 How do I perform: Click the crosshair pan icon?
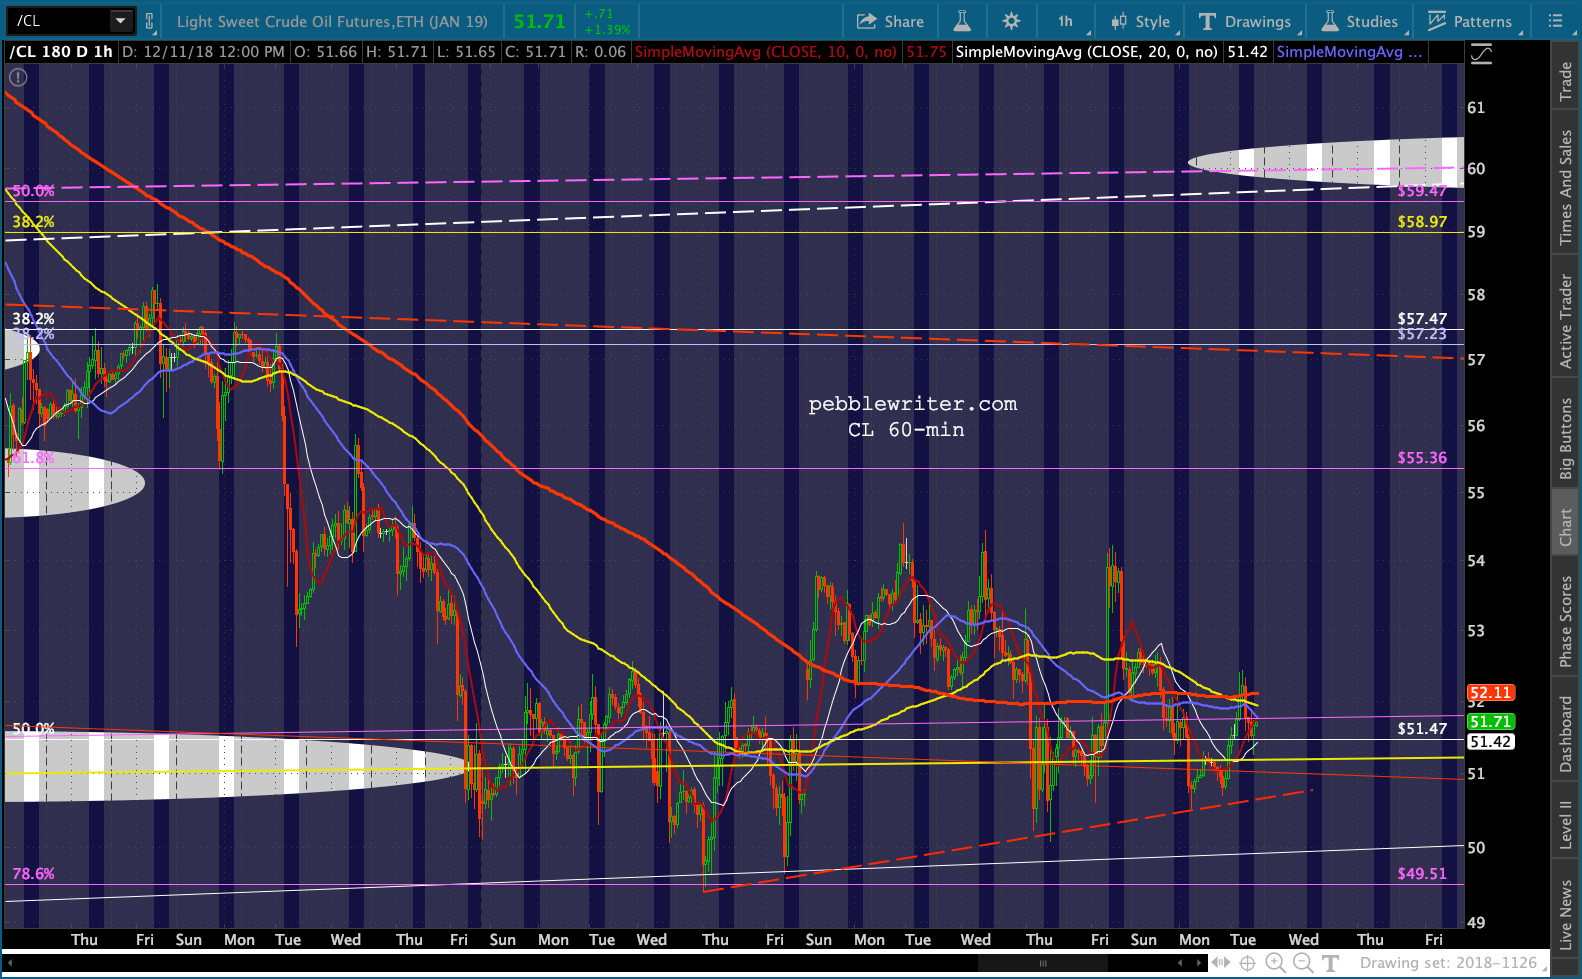point(1248,963)
